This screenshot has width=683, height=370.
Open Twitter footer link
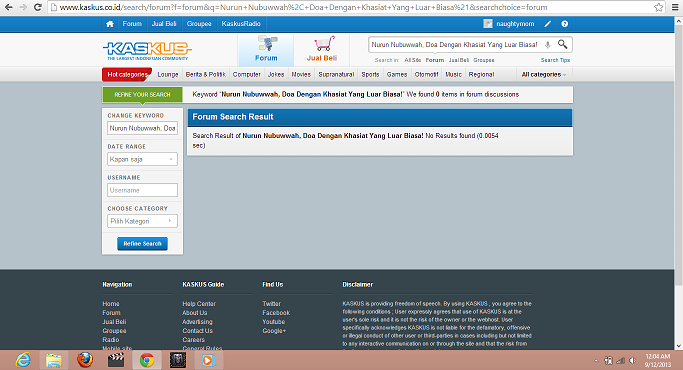271,304
